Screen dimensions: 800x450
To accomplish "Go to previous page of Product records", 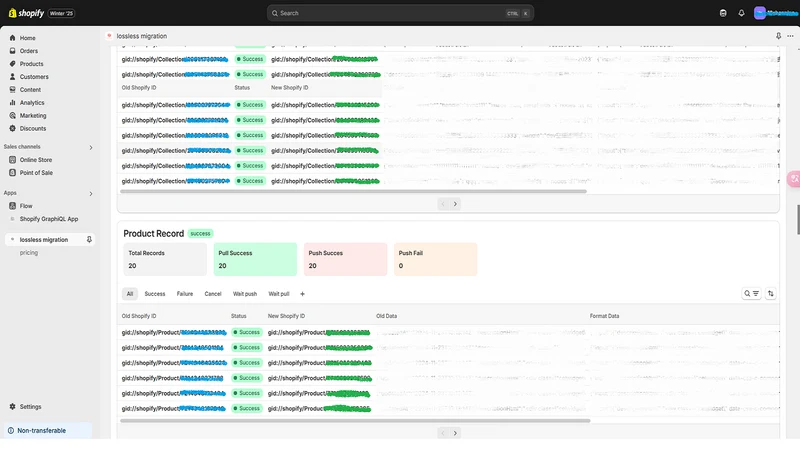I will 443,433.
